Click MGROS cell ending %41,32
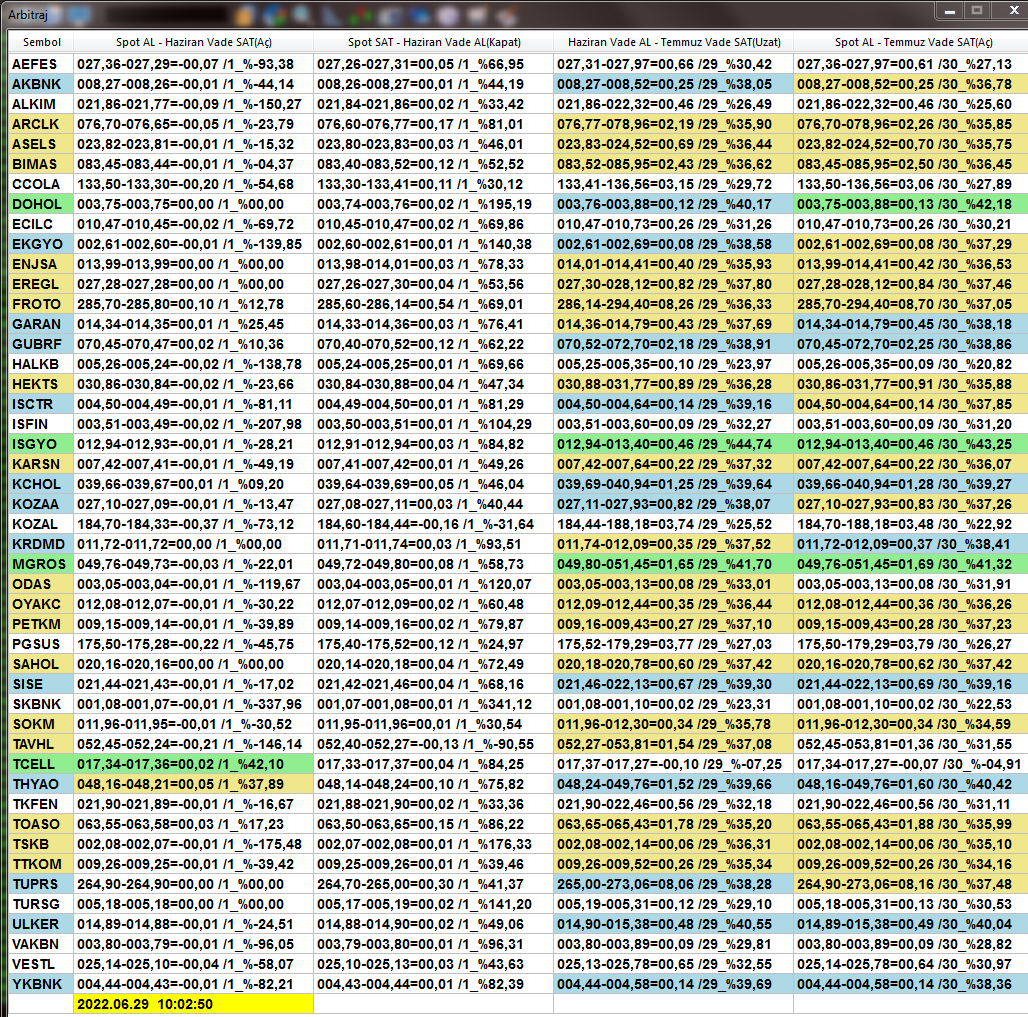The height and width of the screenshot is (1017, 1028). [911, 564]
